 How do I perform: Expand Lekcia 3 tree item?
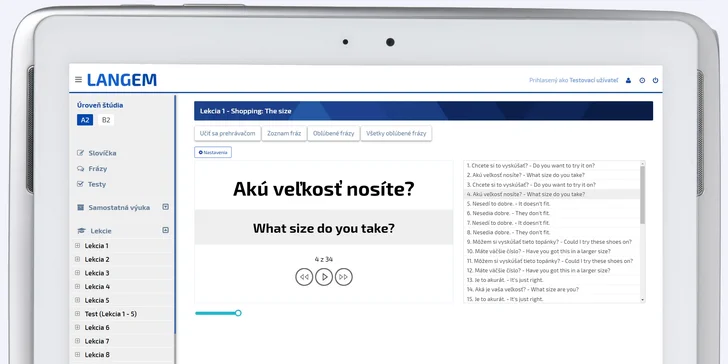(78, 273)
